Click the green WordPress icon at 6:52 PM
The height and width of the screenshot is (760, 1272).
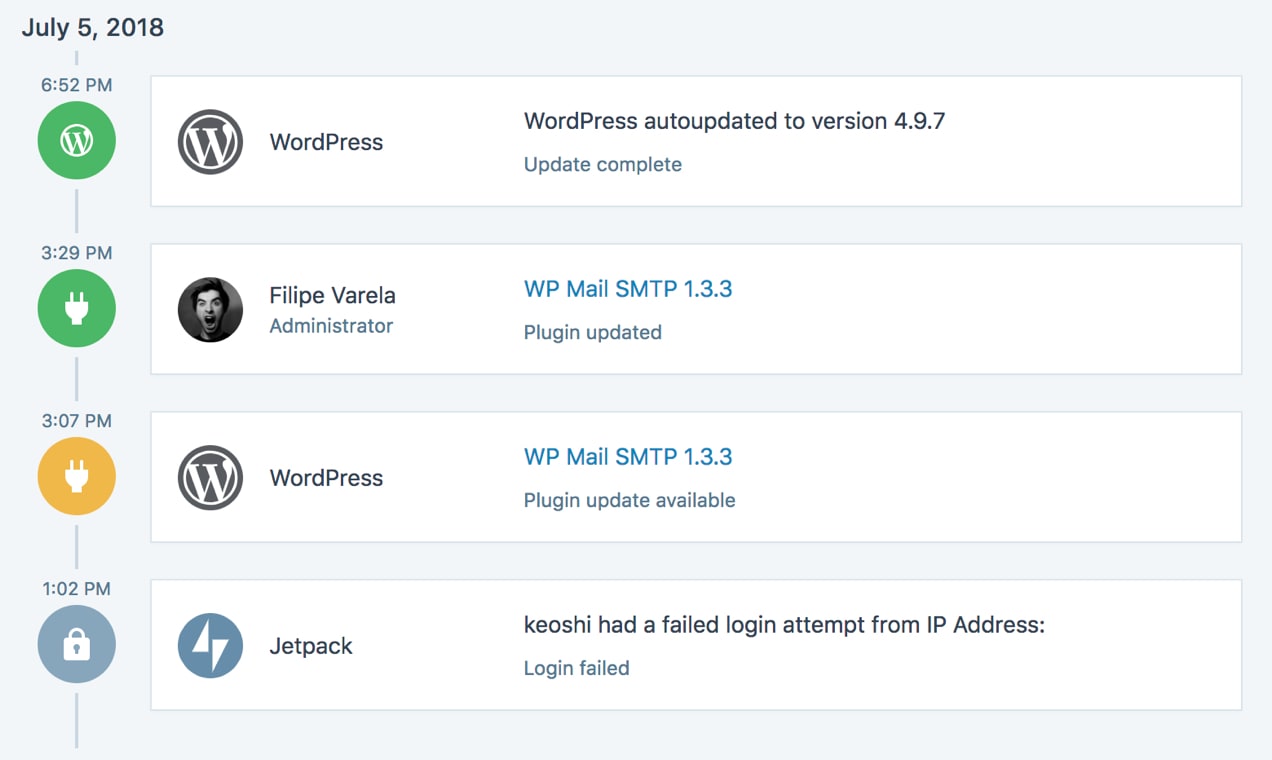(77, 141)
